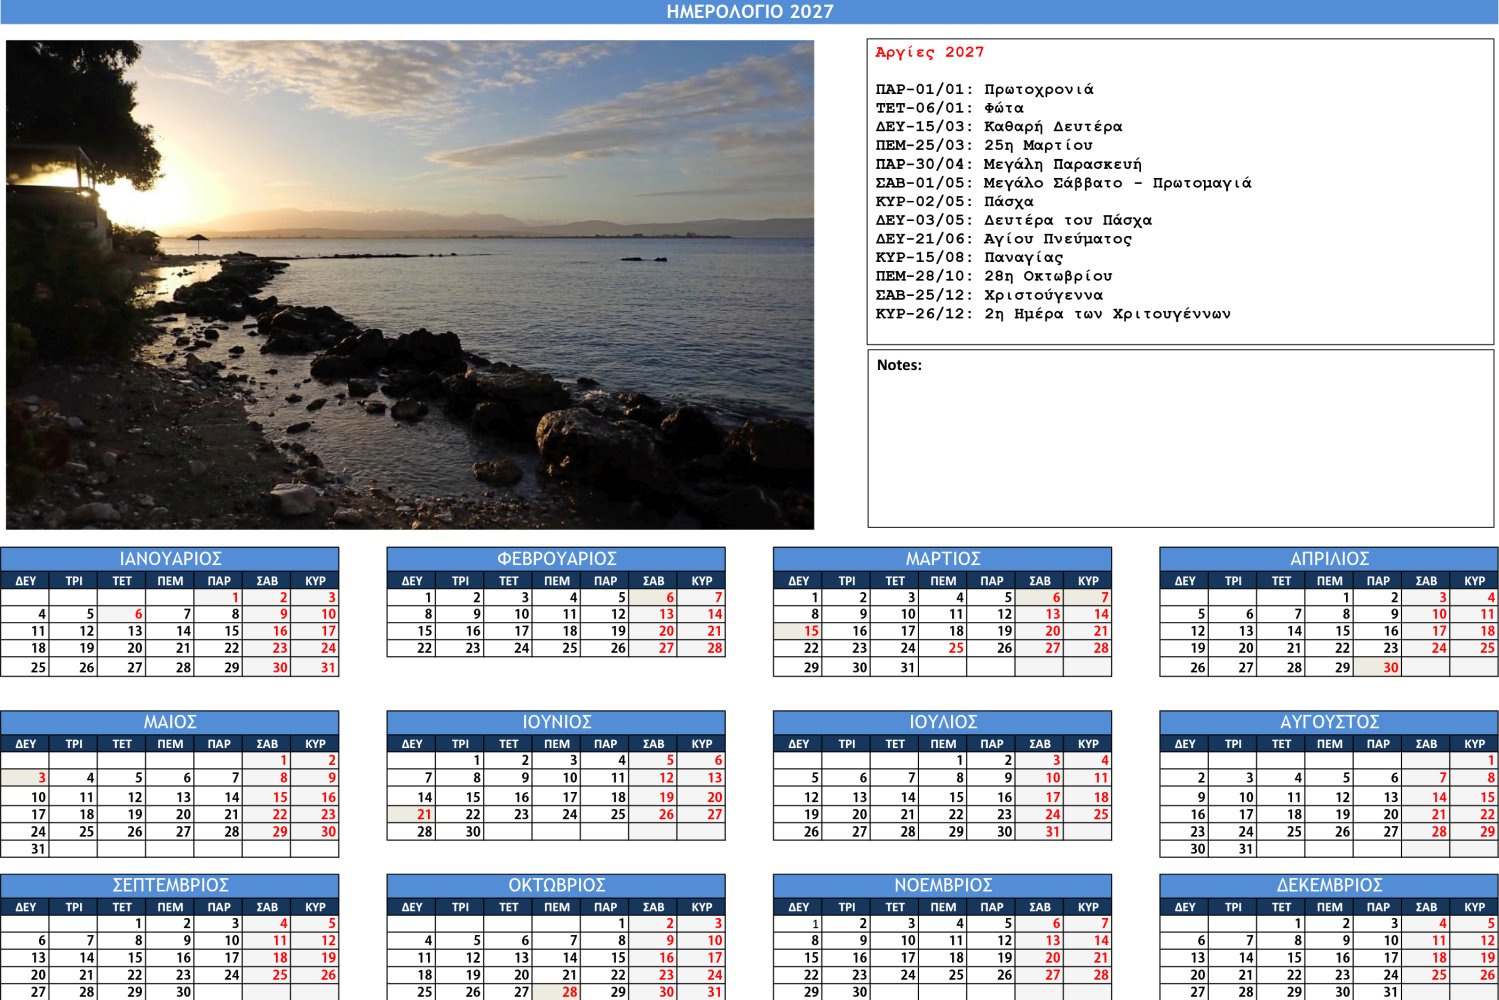Click highlighted date 6 in ΙΑΝΟΥΑΡΙΟΣ
The width and height of the screenshot is (1499, 1000).
tap(122, 614)
